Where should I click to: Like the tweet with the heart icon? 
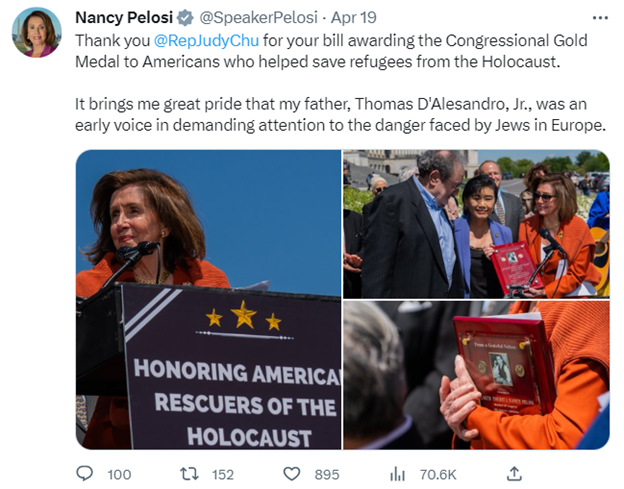pyautogui.click(x=292, y=474)
